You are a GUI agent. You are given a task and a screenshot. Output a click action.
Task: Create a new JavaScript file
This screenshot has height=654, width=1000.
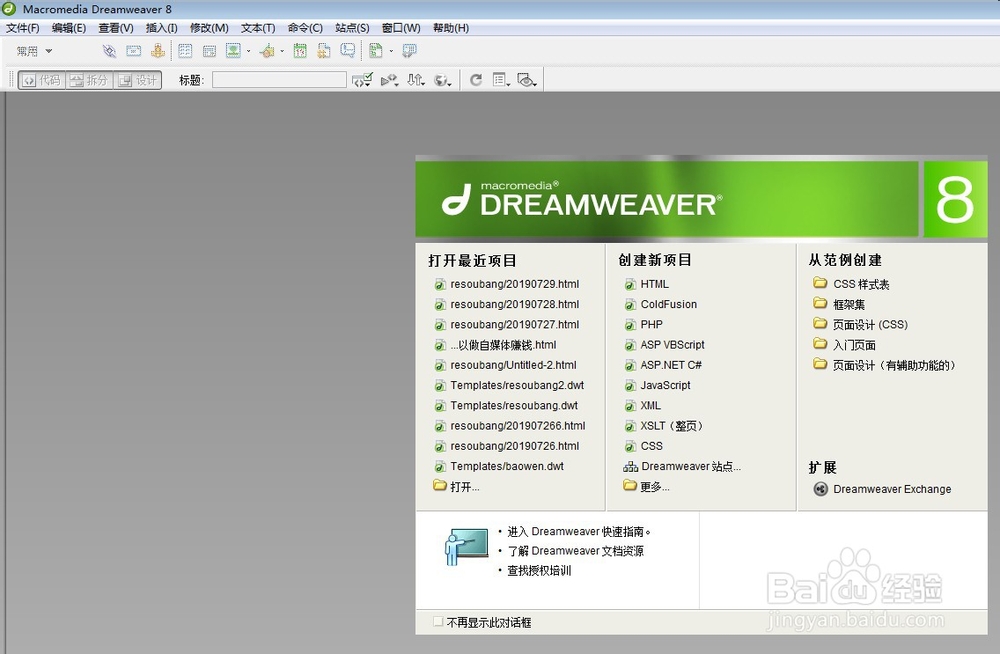click(665, 385)
